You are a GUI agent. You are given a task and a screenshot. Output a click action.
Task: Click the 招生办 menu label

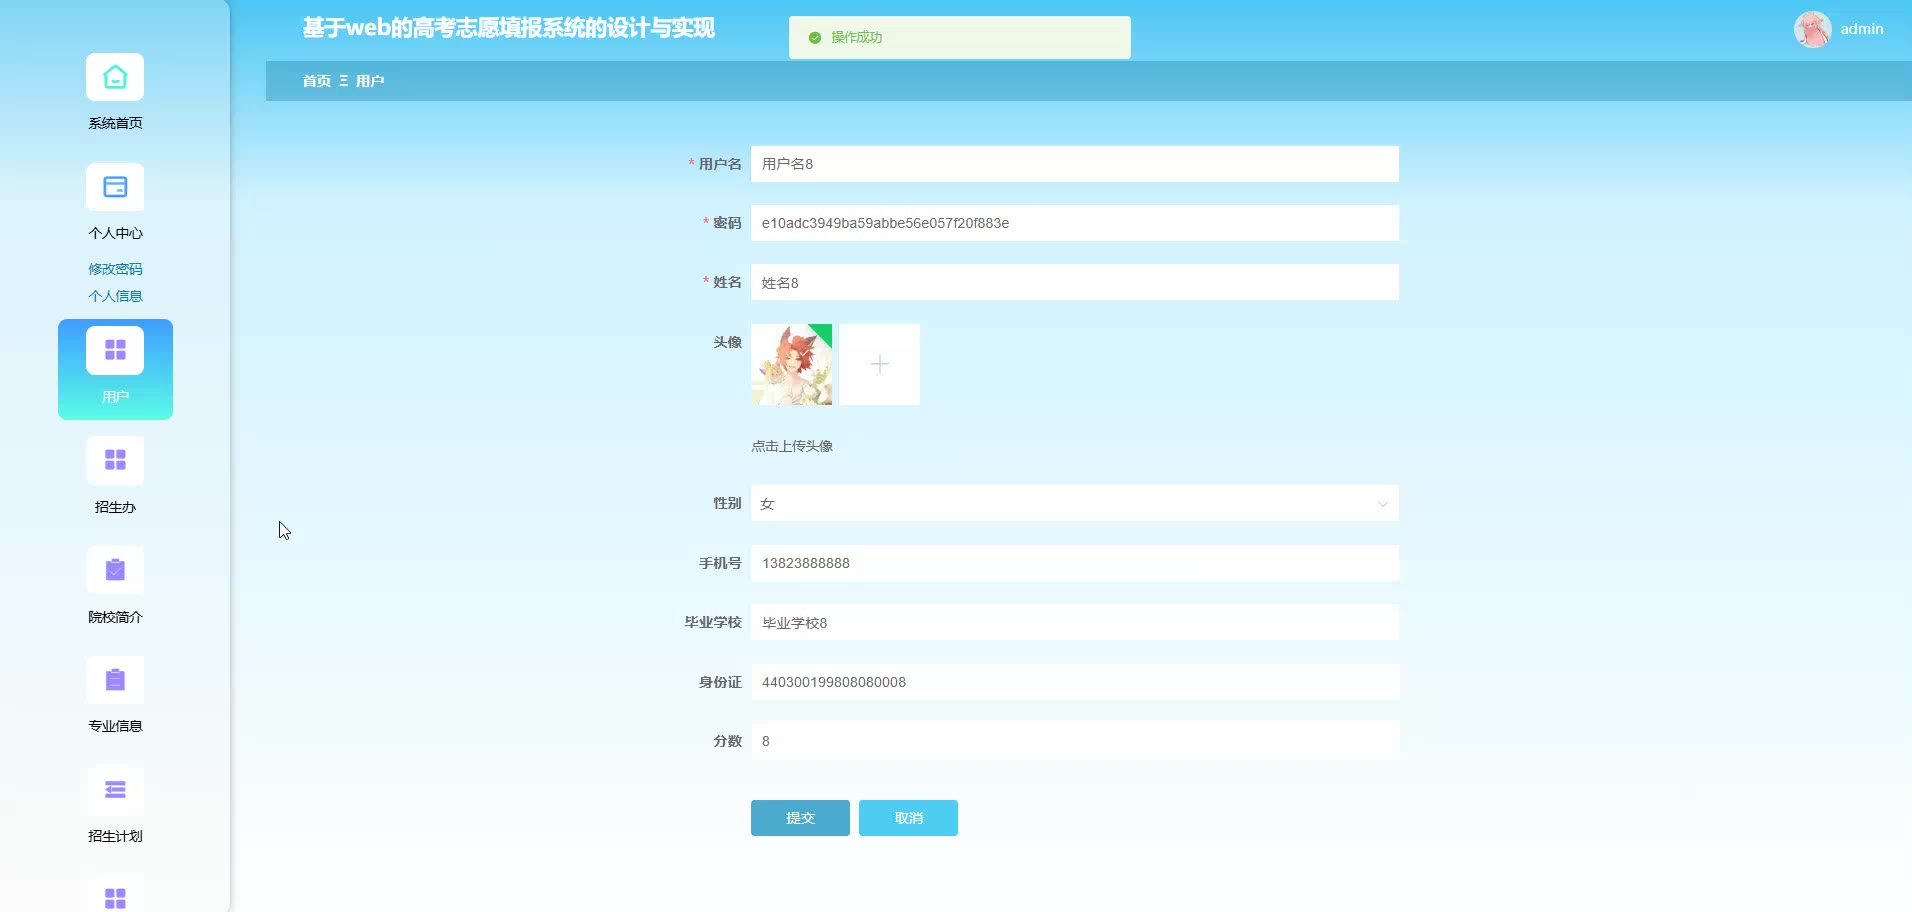pos(115,507)
